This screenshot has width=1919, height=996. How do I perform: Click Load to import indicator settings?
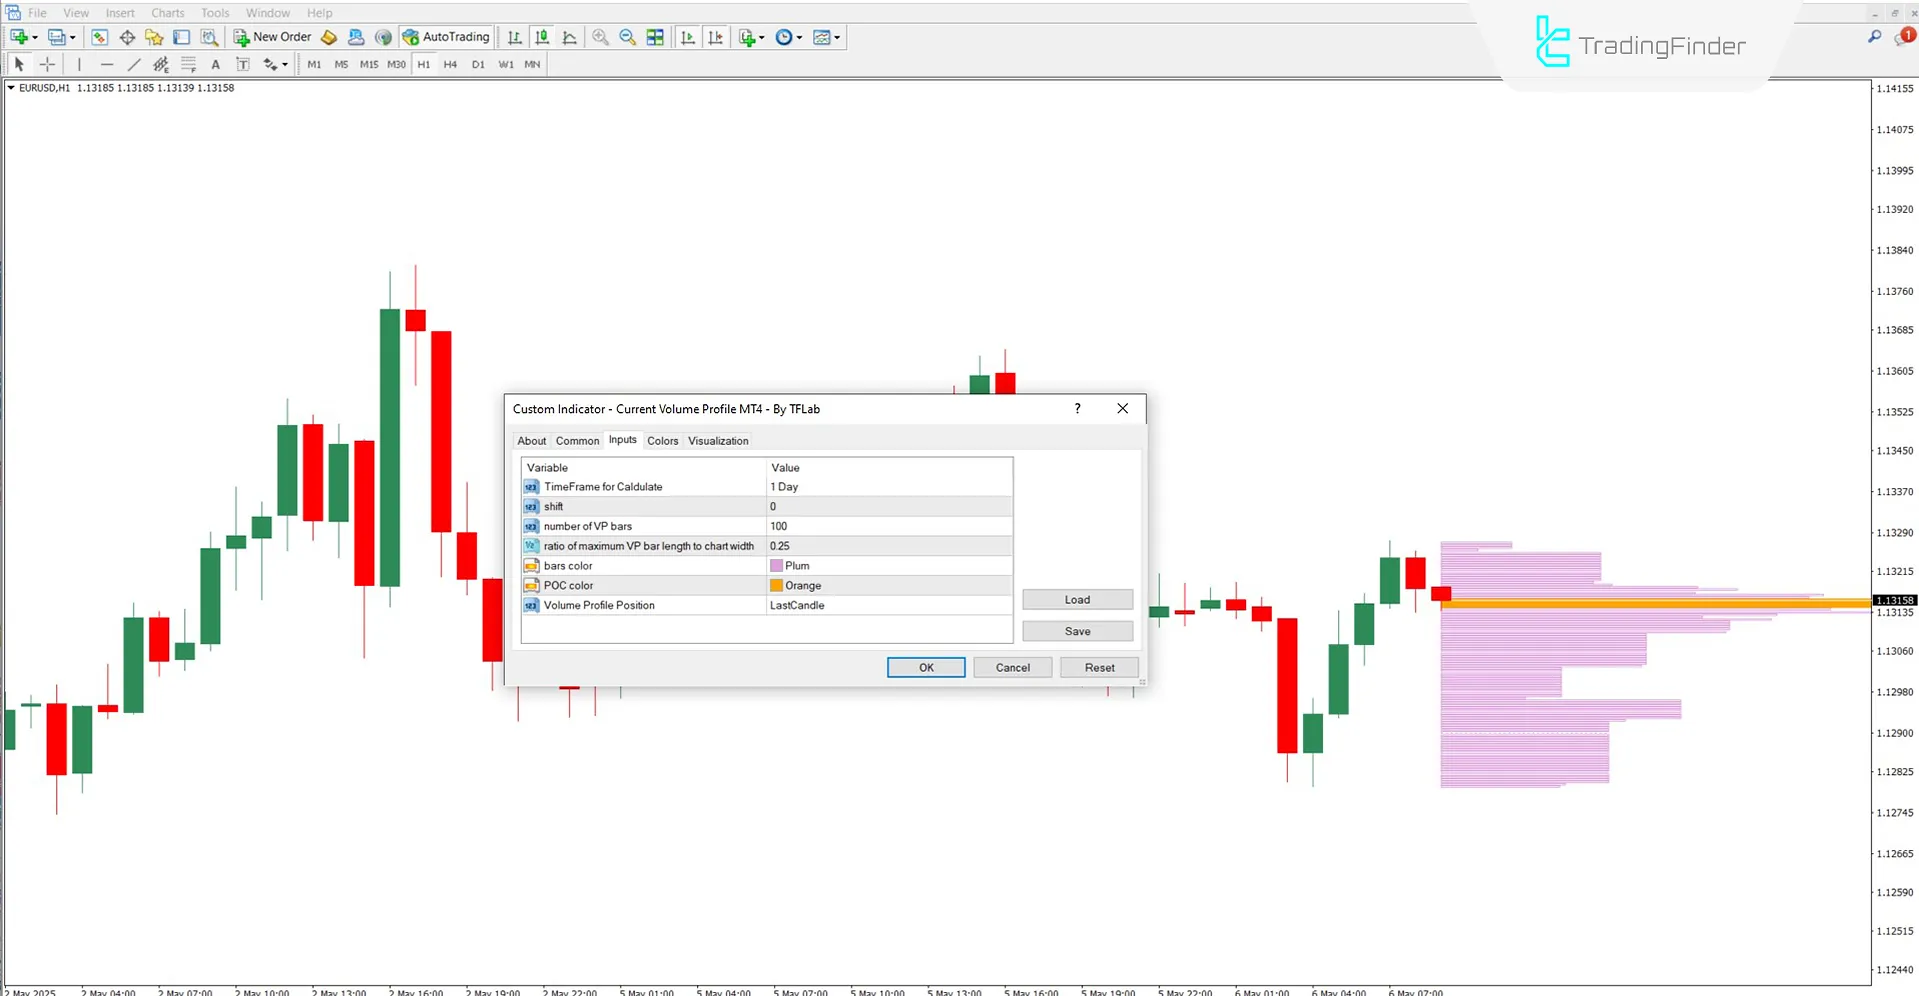[x=1077, y=599]
